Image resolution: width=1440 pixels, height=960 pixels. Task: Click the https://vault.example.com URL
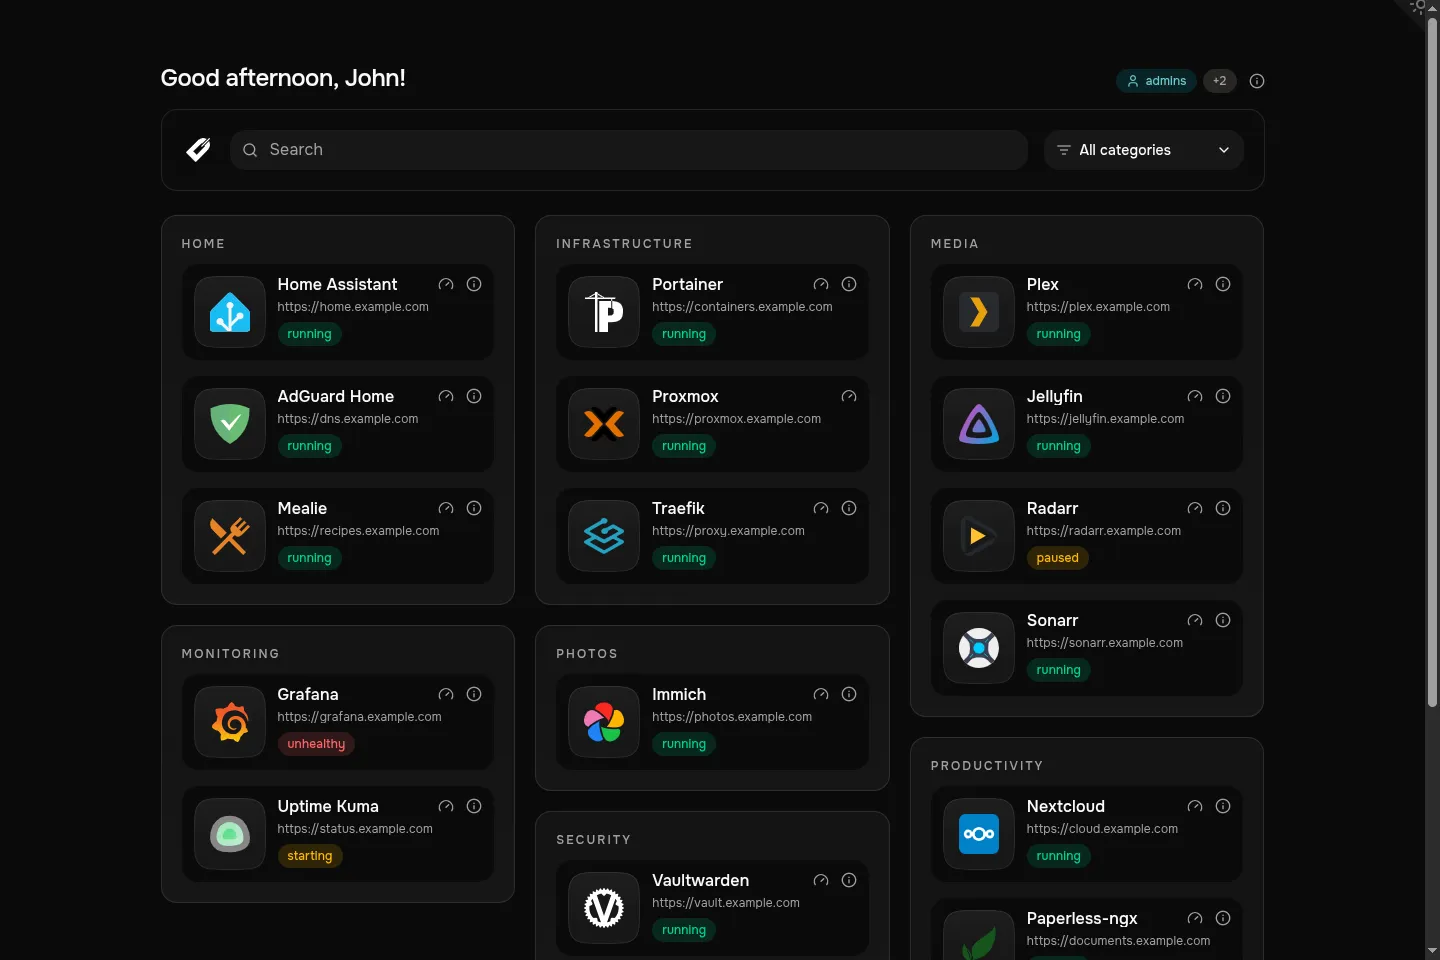pyautogui.click(x=726, y=903)
